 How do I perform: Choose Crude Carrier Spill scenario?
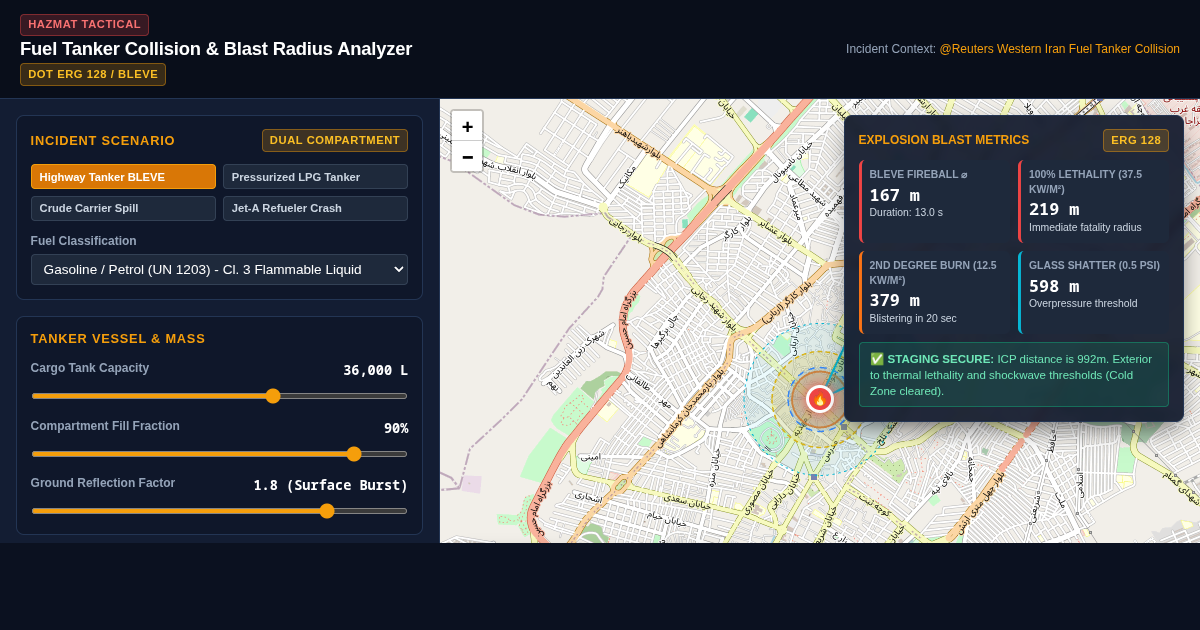click(x=123, y=208)
